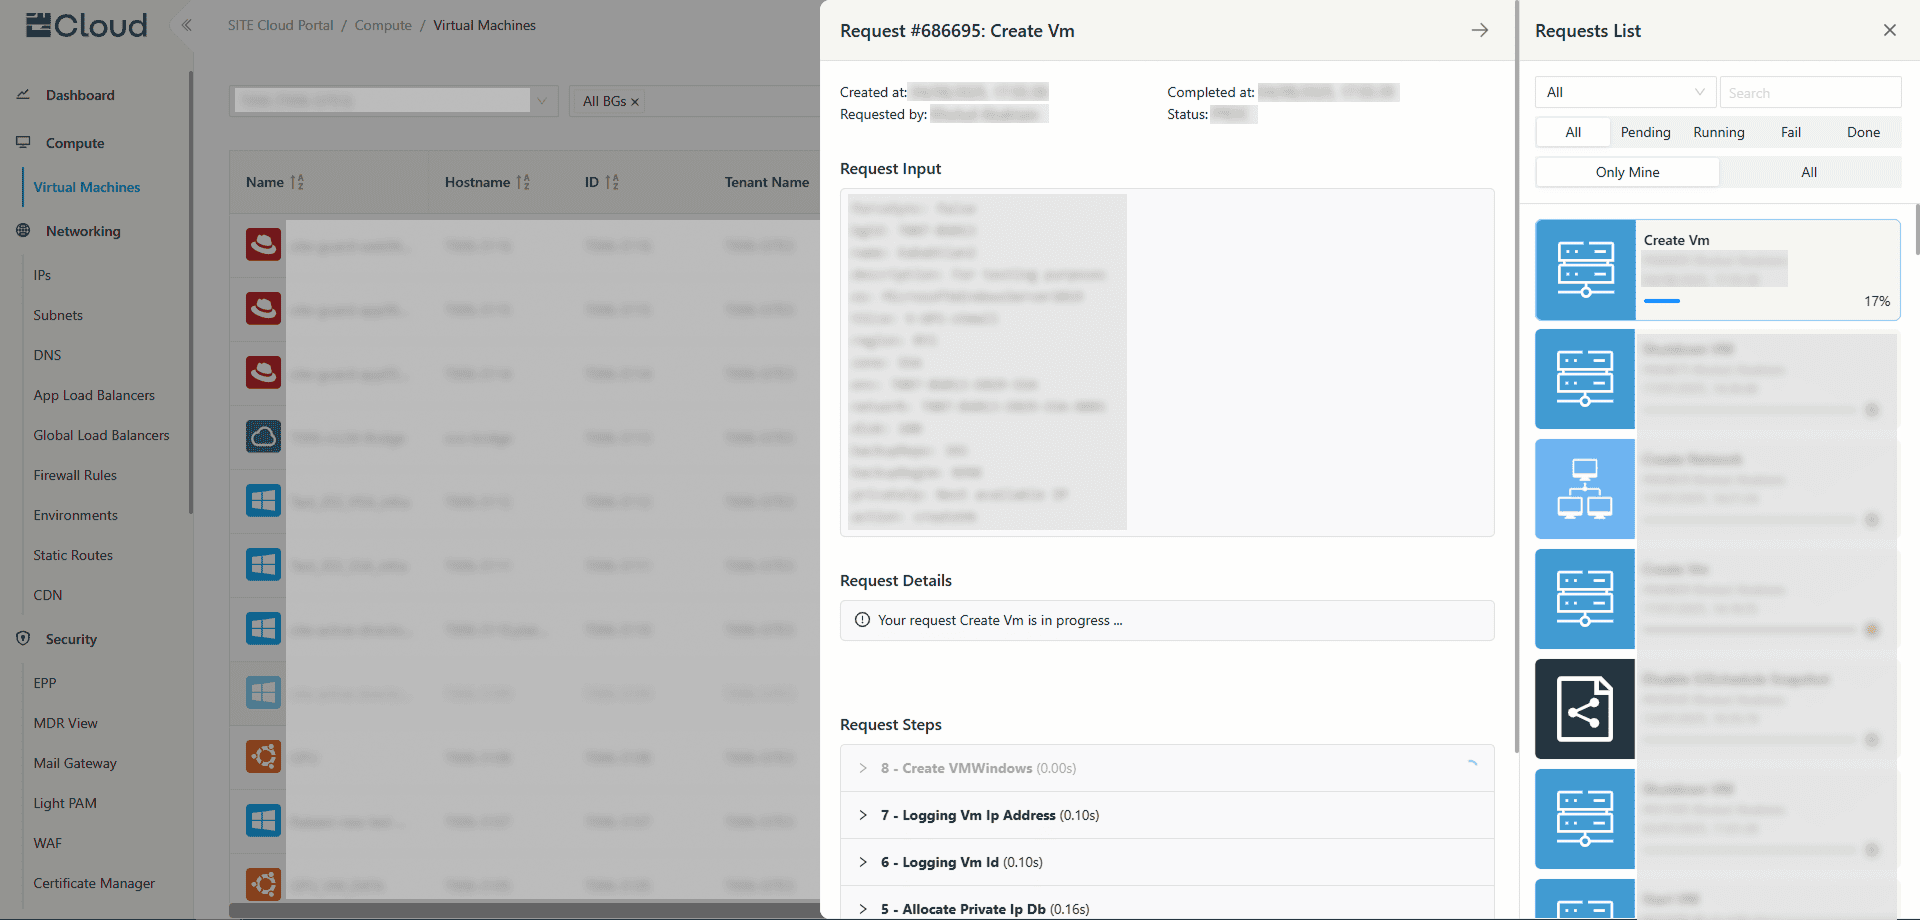Close the Requests List panel
Screen dimensions: 1920x920
point(1889,31)
